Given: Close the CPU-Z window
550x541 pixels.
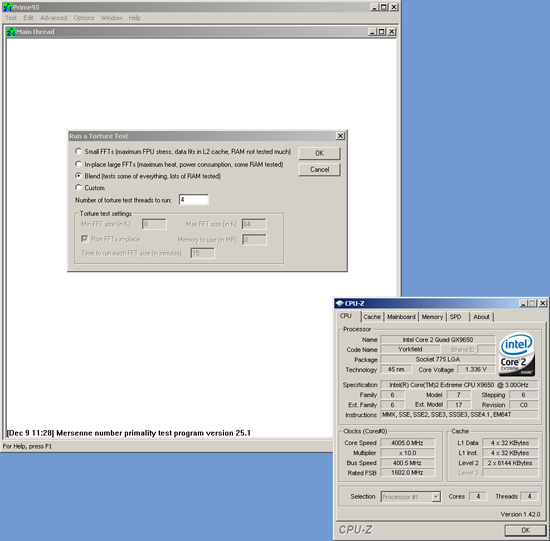Looking at the screenshot, I should tap(543, 303).
